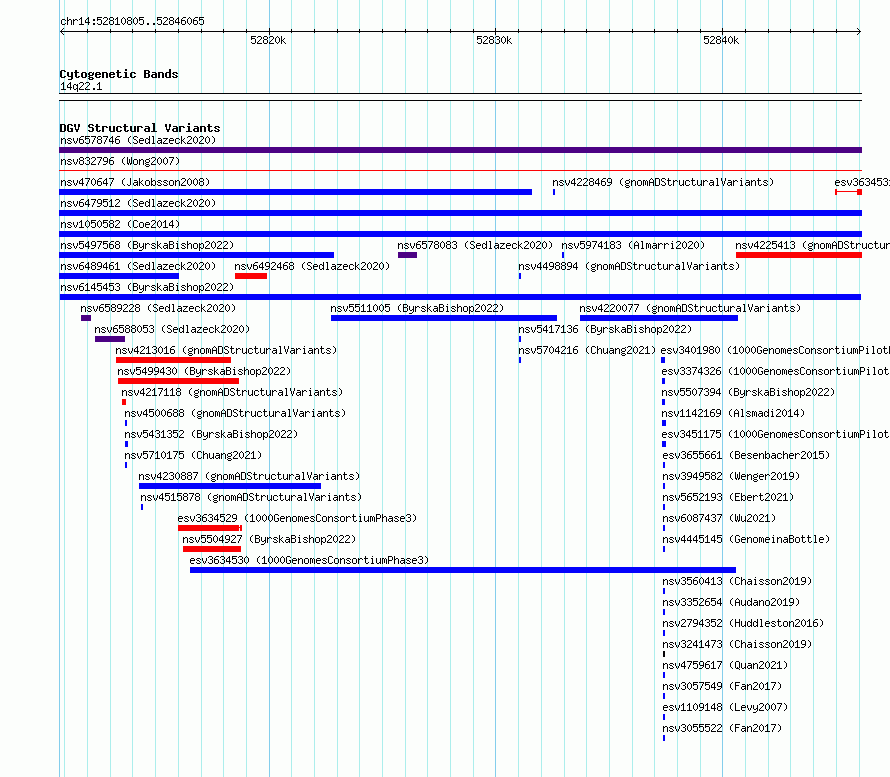Screen dimensions: 890x777
Task: Select nsv3560413 (Chaisson2019) label
Action: 737,581
